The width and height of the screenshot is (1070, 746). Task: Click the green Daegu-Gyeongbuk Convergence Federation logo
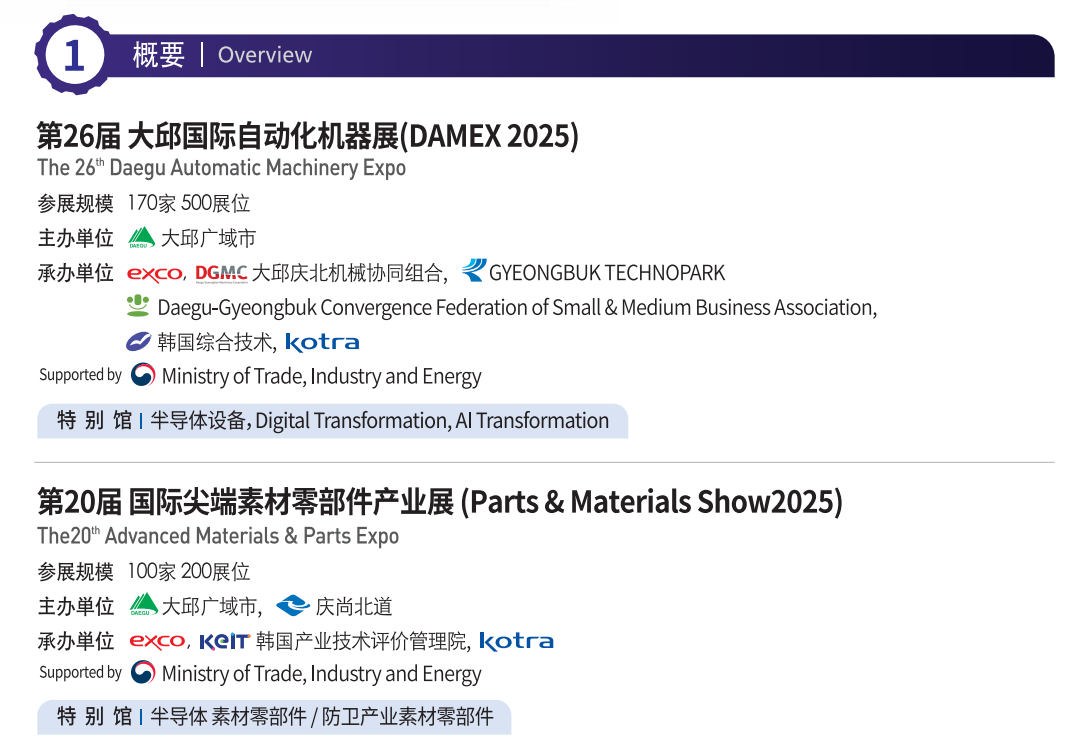[138, 306]
